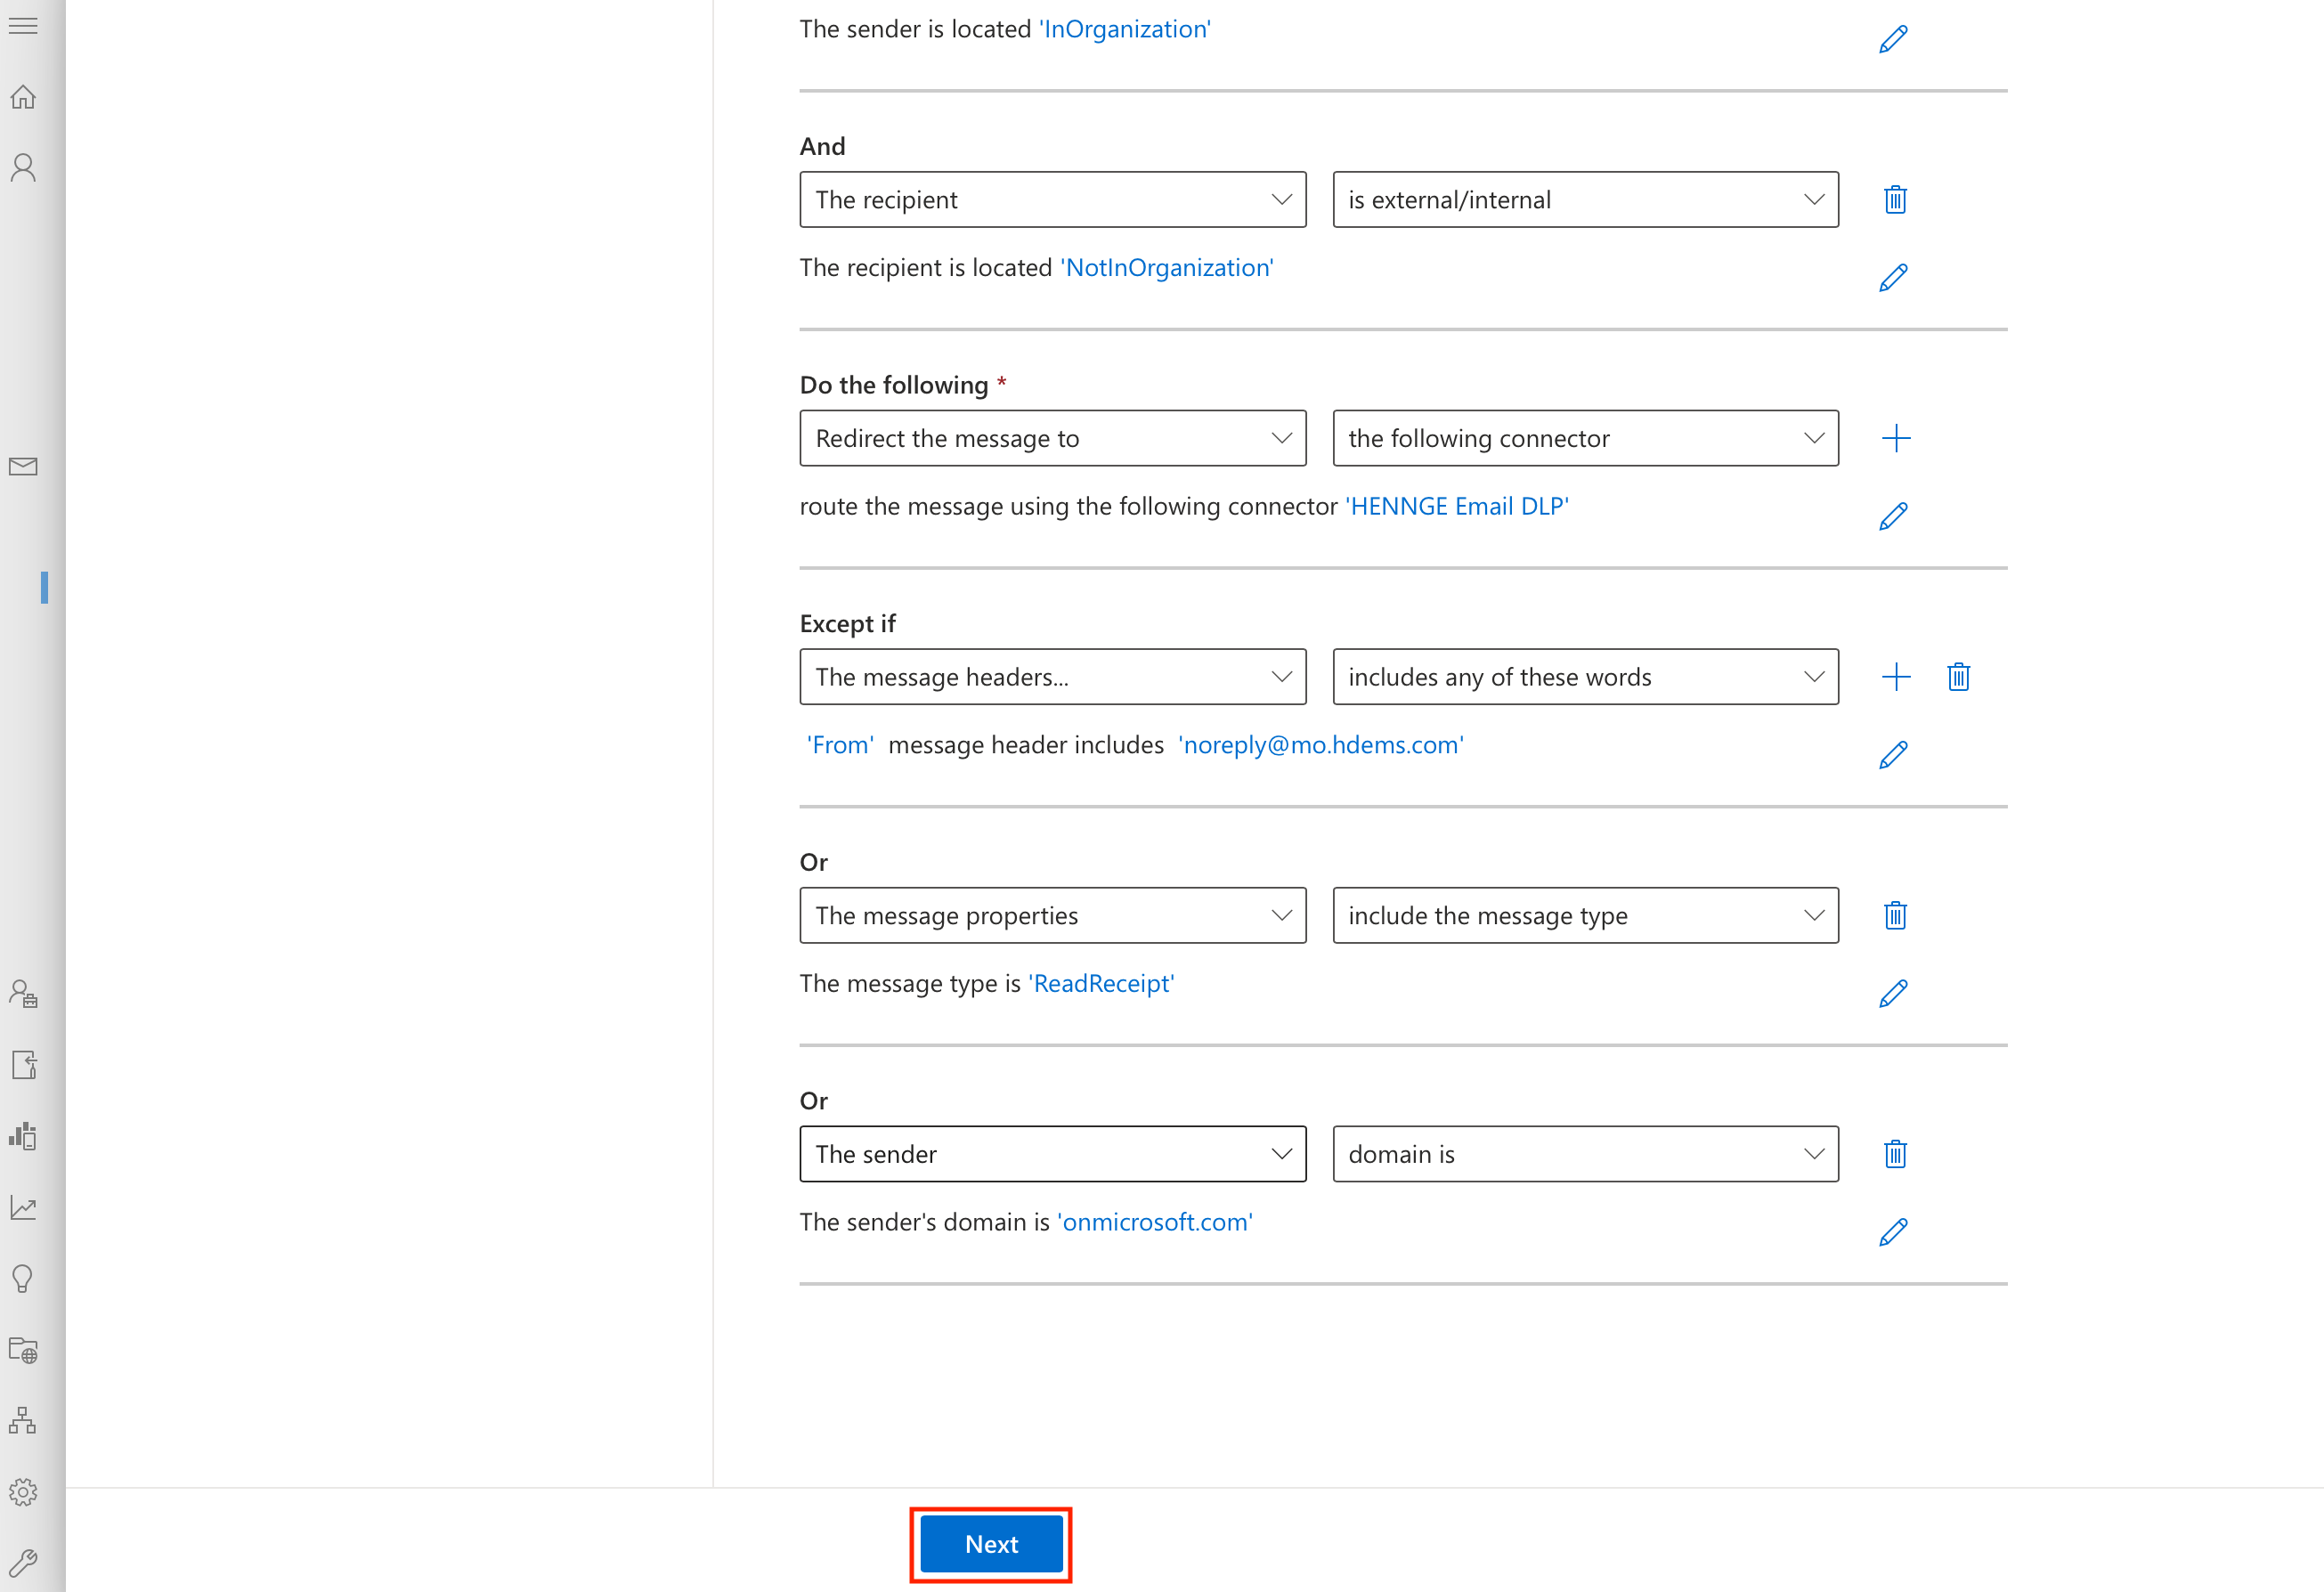Open Settings gear icon in sidebar
The image size is (2324, 1592).
pos(23,1492)
